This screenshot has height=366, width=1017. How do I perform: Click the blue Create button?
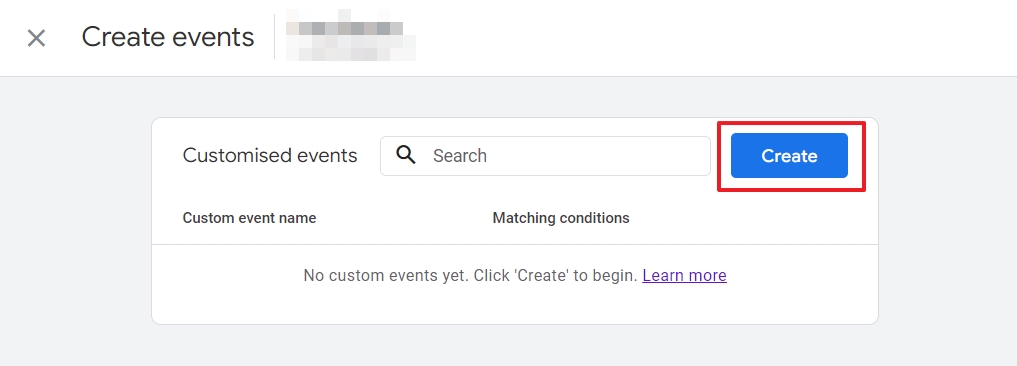(789, 156)
